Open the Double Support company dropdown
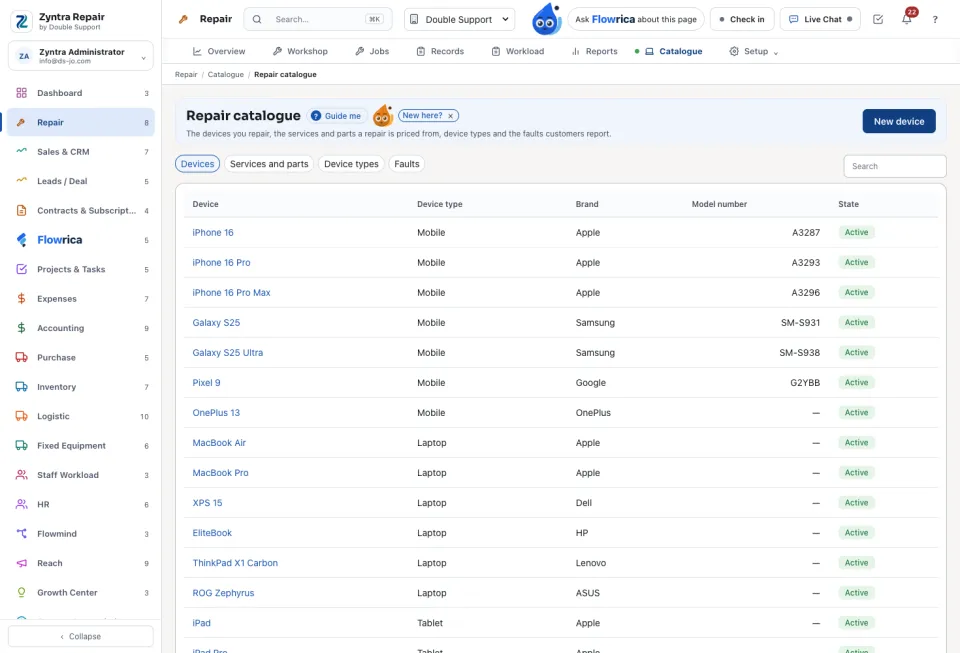This screenshot has height=653, width=960. point(459,20)
